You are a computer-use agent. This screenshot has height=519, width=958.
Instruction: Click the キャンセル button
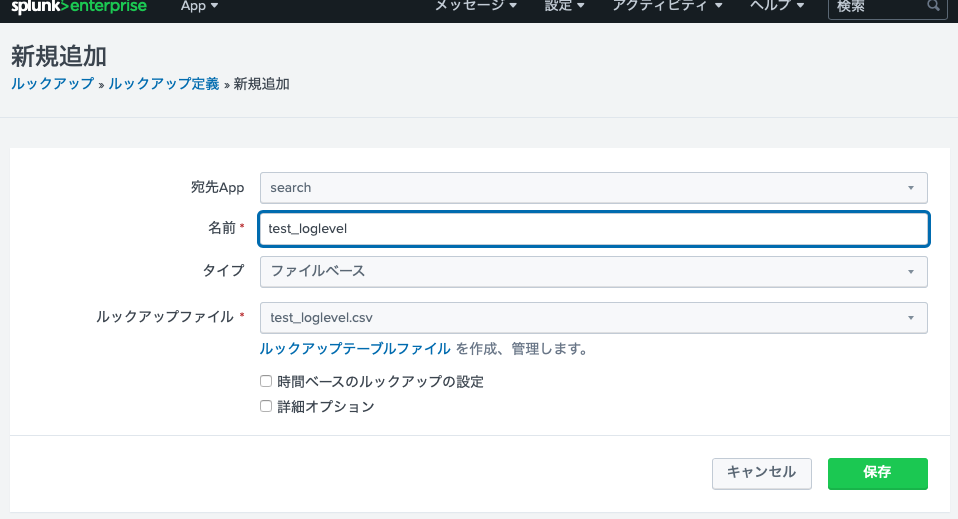762,474
